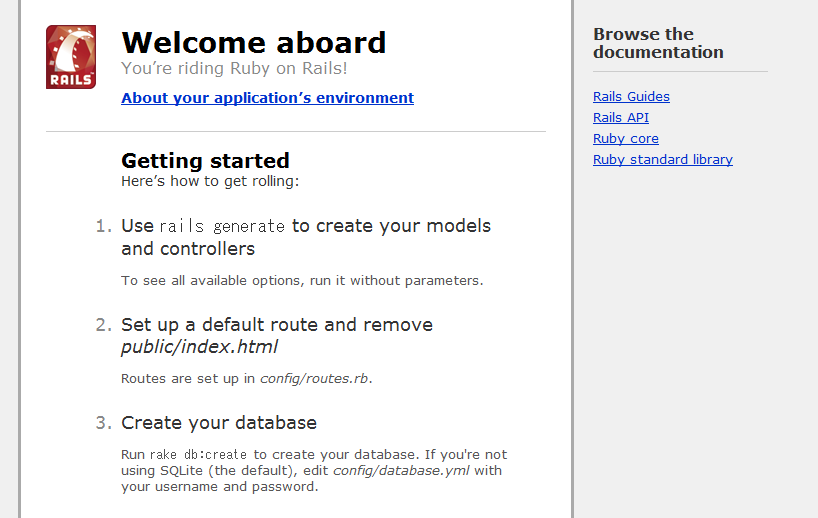Screen dimensions: 818x518
Task: Open the Ruby standard library link
Action: [663, 160]
